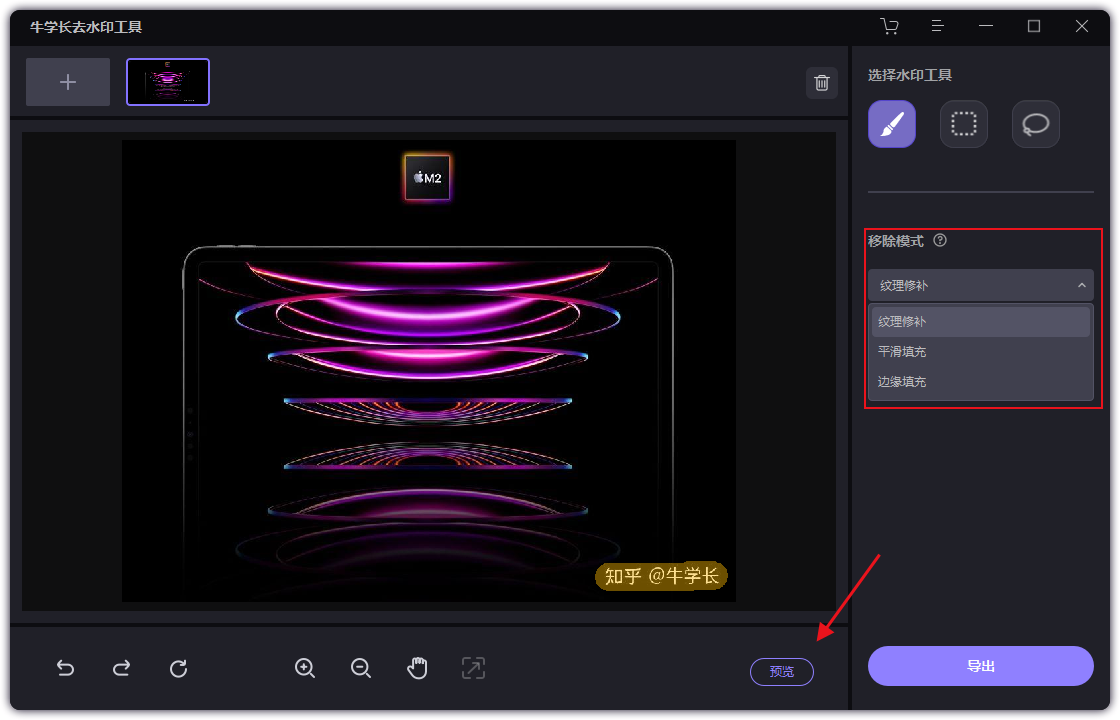
Task: Click the fit-to-screen icon
Action: point(474,668)
